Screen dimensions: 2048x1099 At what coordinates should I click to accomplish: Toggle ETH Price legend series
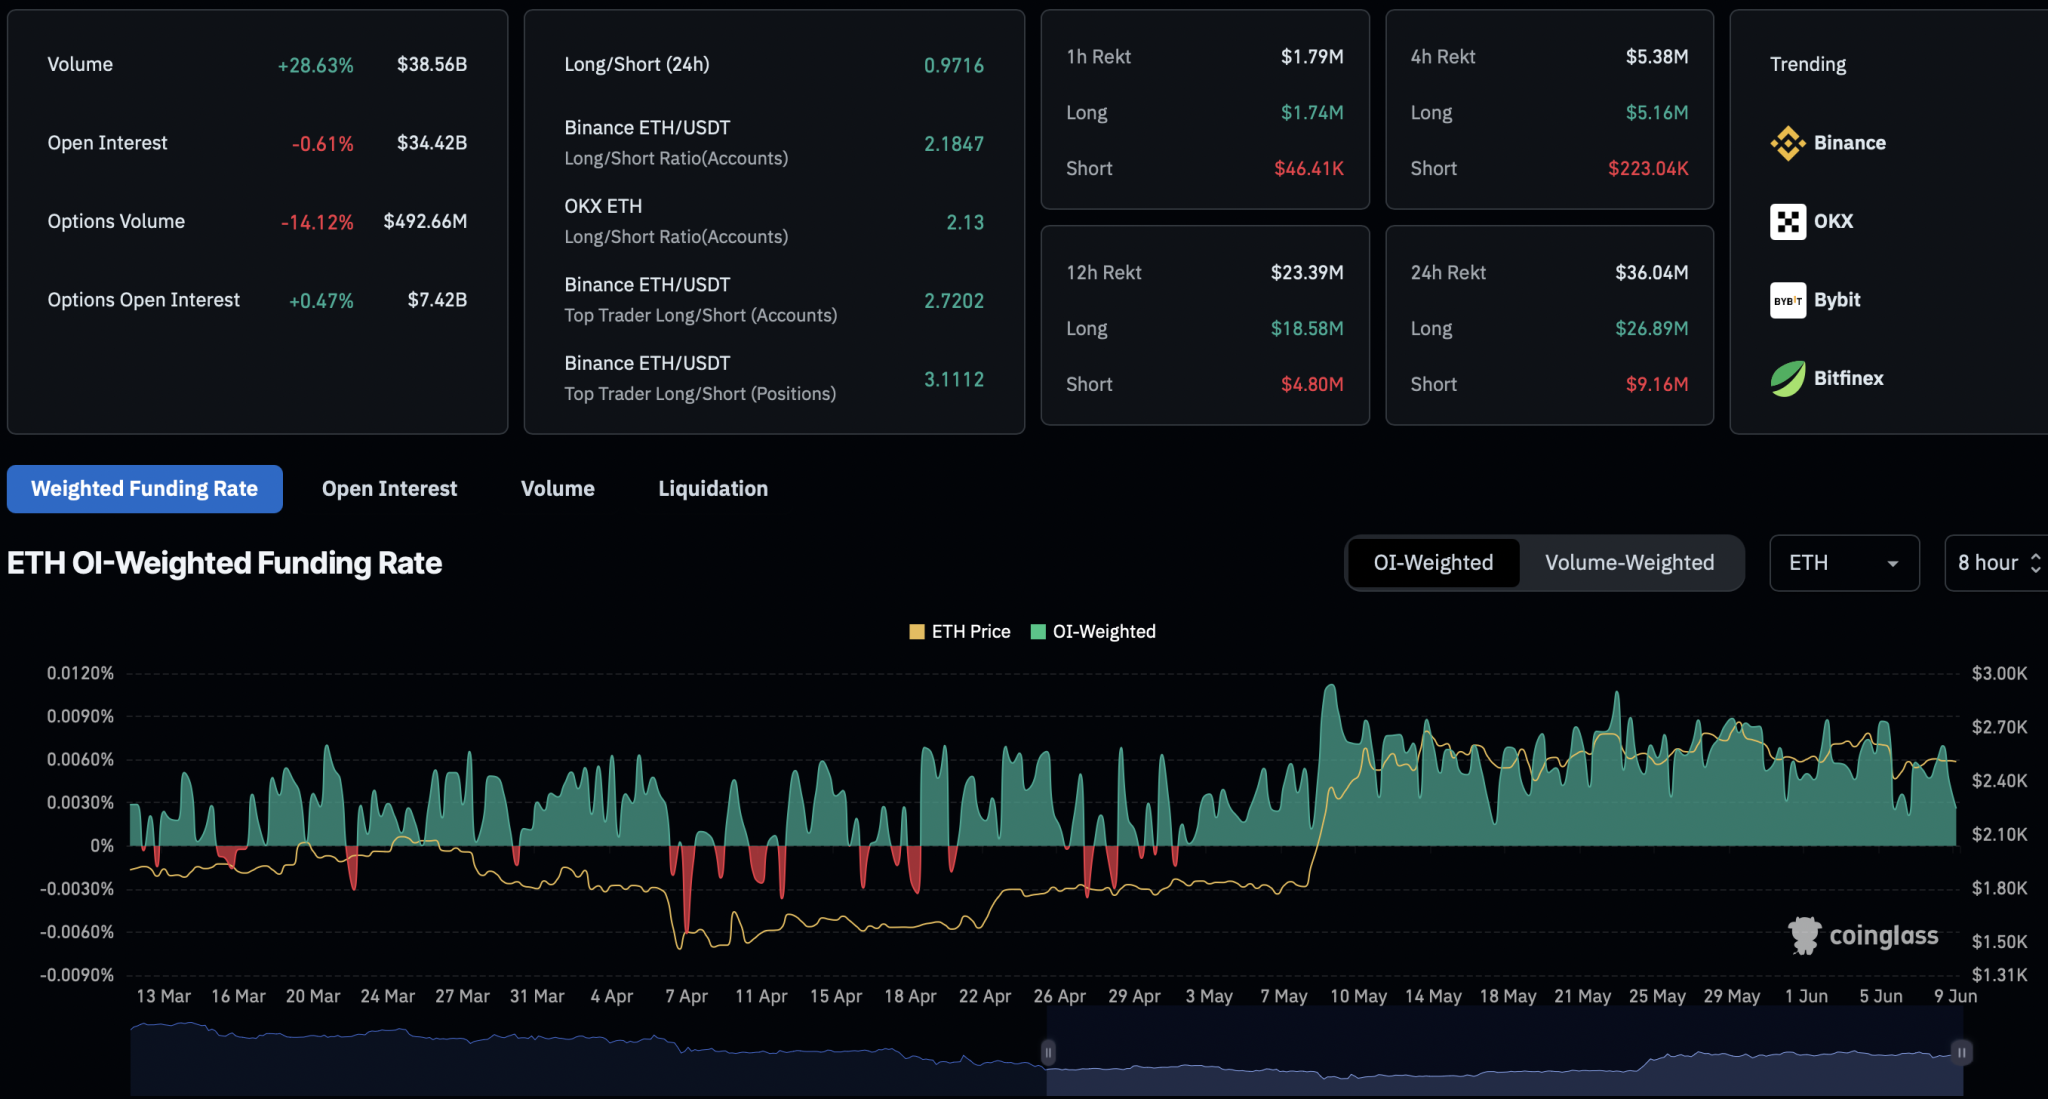coord(960,632)
